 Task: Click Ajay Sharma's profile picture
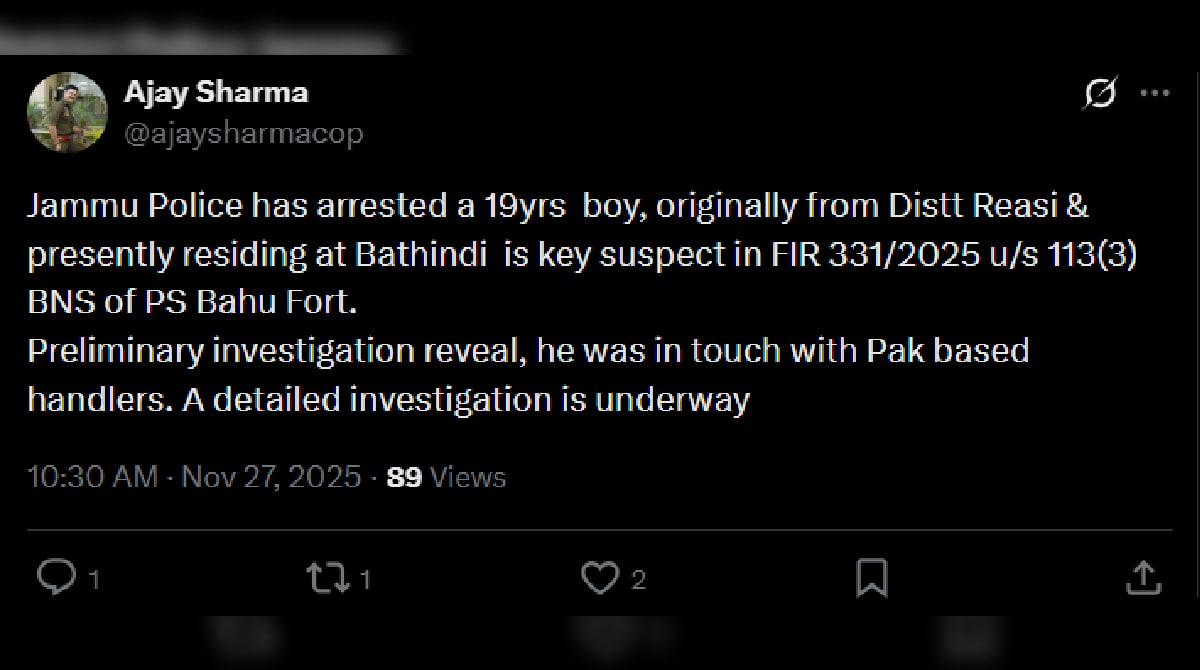click(x=68, y=110)
